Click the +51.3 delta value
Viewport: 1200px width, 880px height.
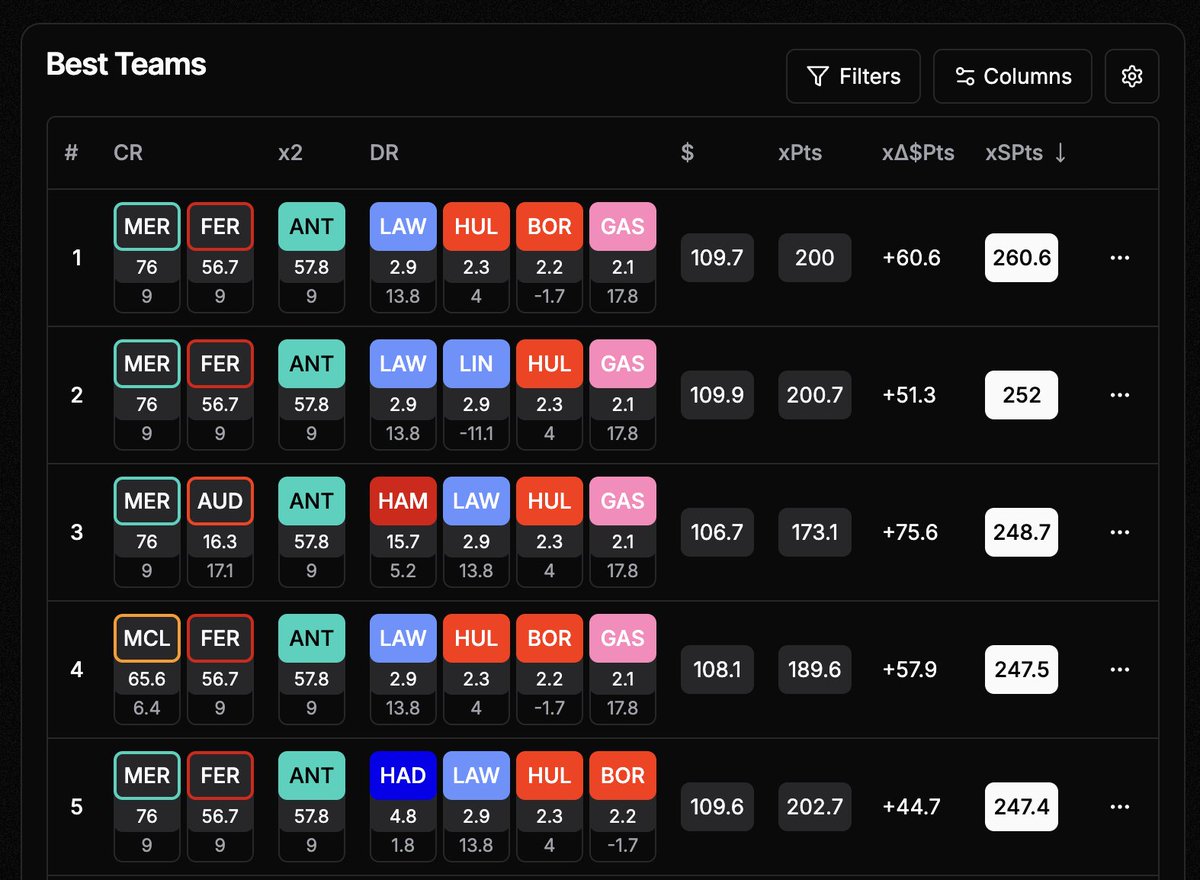909,395
